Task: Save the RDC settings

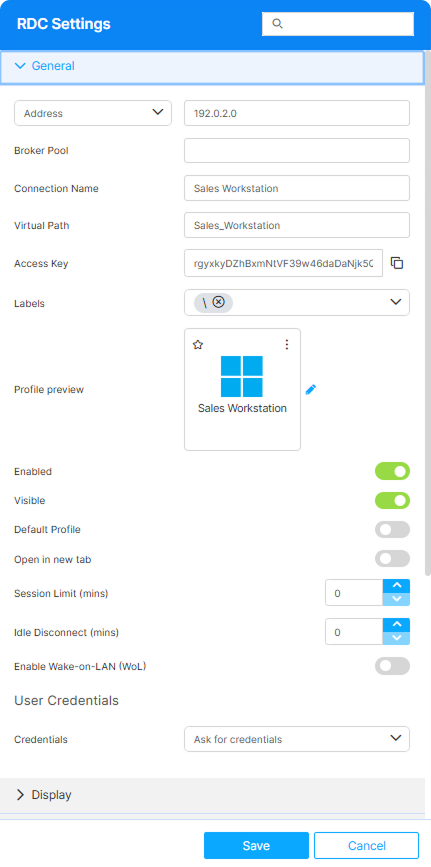Action: (256, 845)
